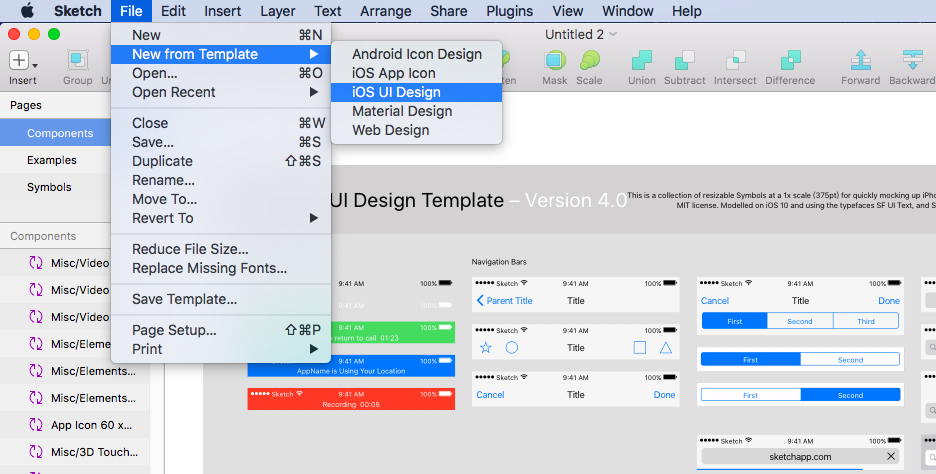Choose Android Icon Design template

[417, 54]
